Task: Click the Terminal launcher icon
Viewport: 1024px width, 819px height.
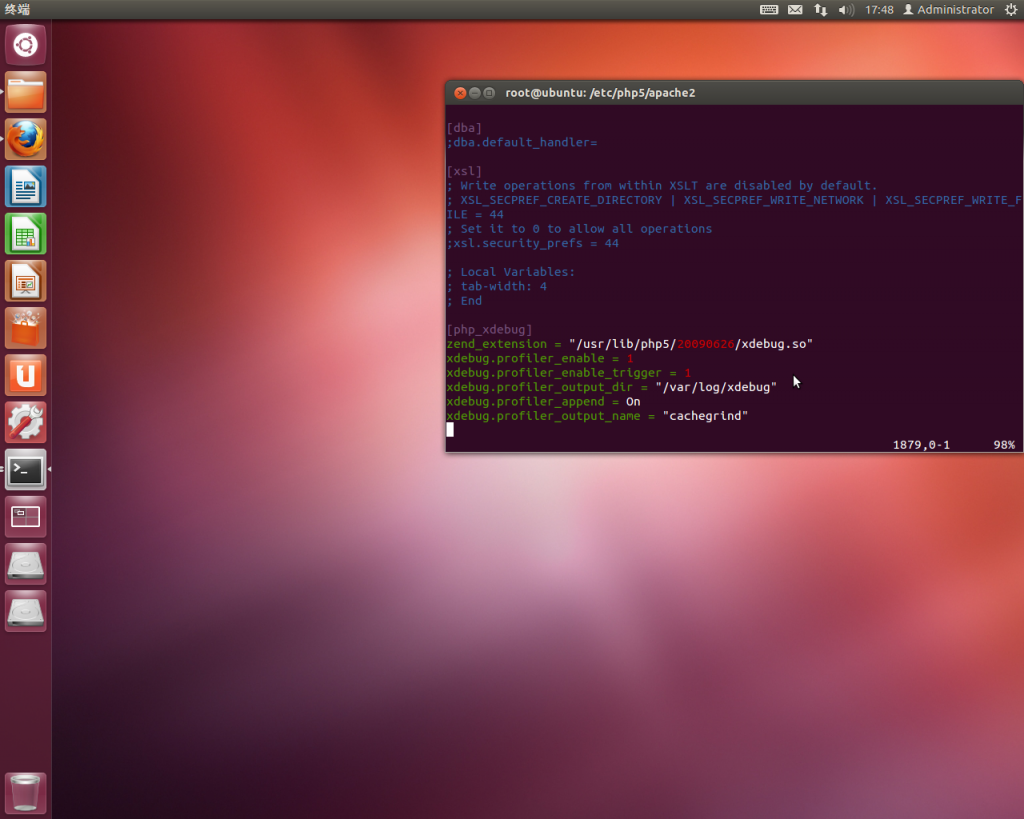Action: (25, 469)
